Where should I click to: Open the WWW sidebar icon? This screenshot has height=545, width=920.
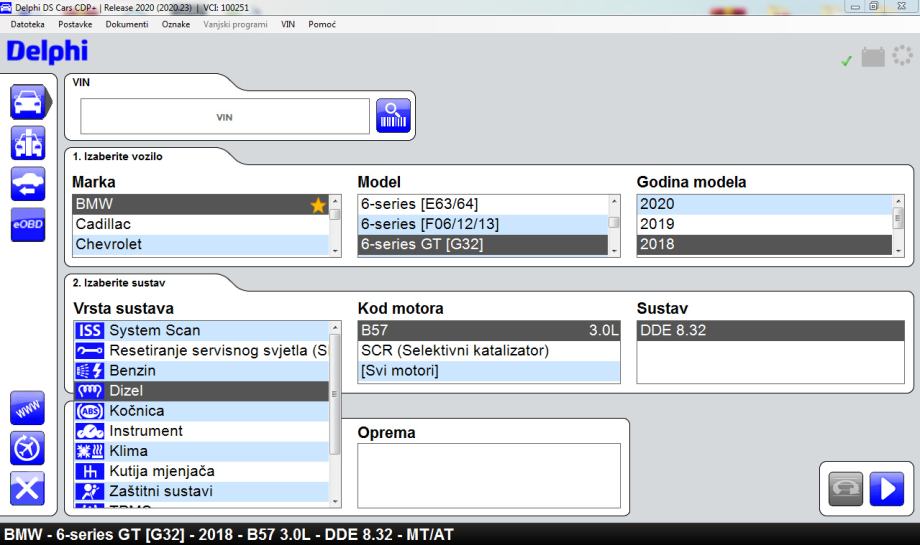click(x=28, y=408)
